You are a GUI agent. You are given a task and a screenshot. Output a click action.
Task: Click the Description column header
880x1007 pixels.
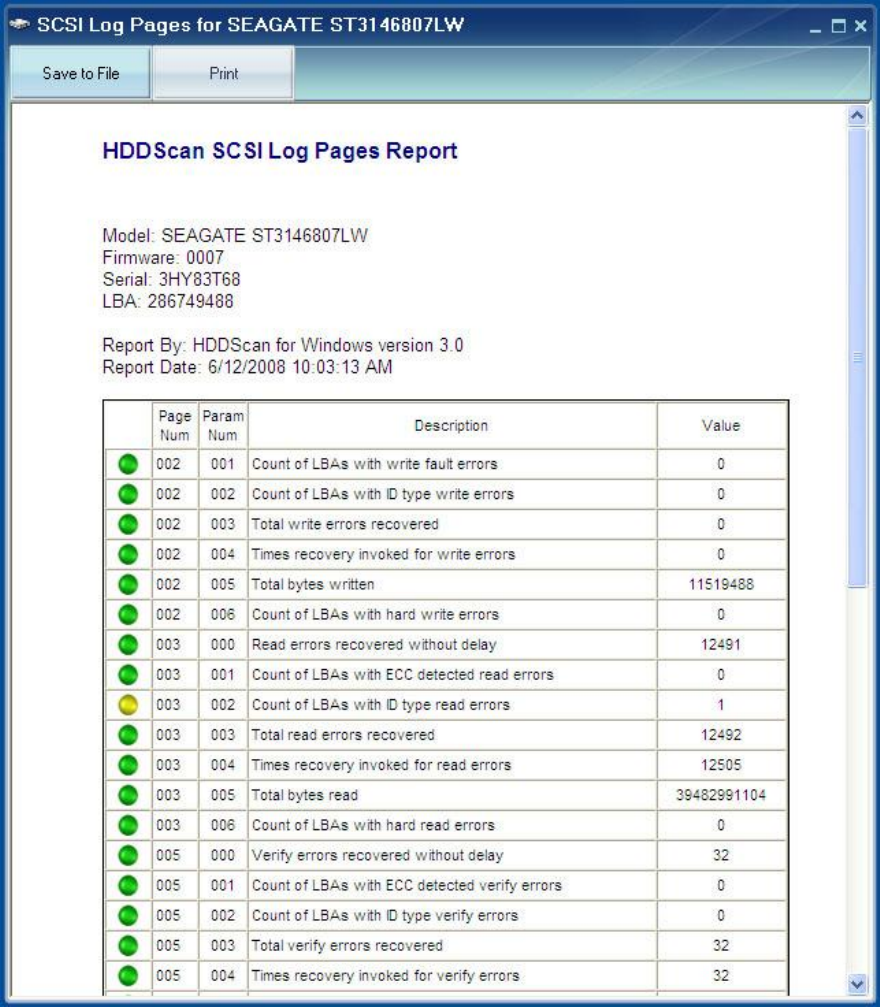452,426
